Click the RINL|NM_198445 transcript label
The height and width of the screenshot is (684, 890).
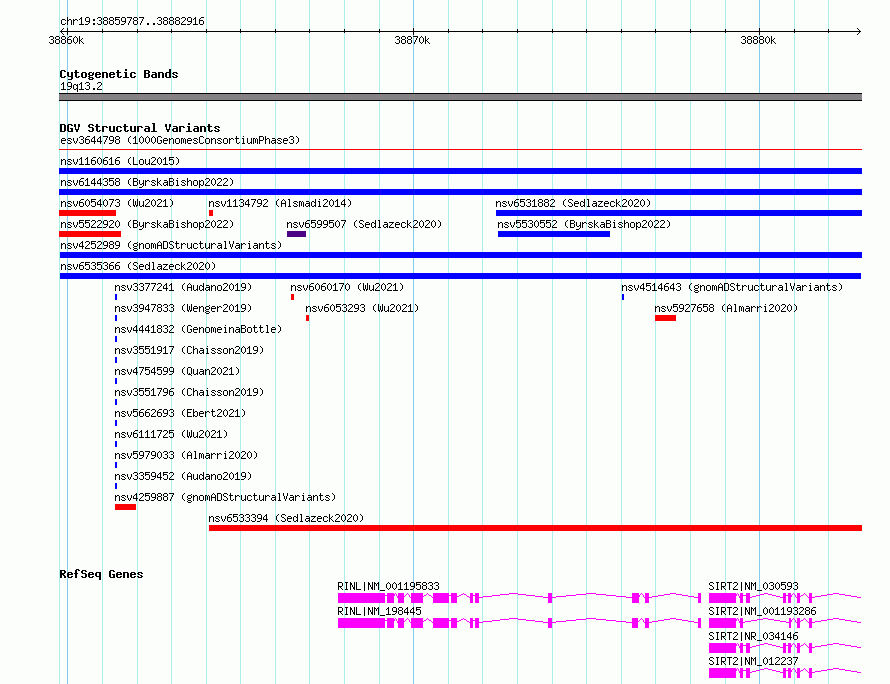[x=379, y=611]
